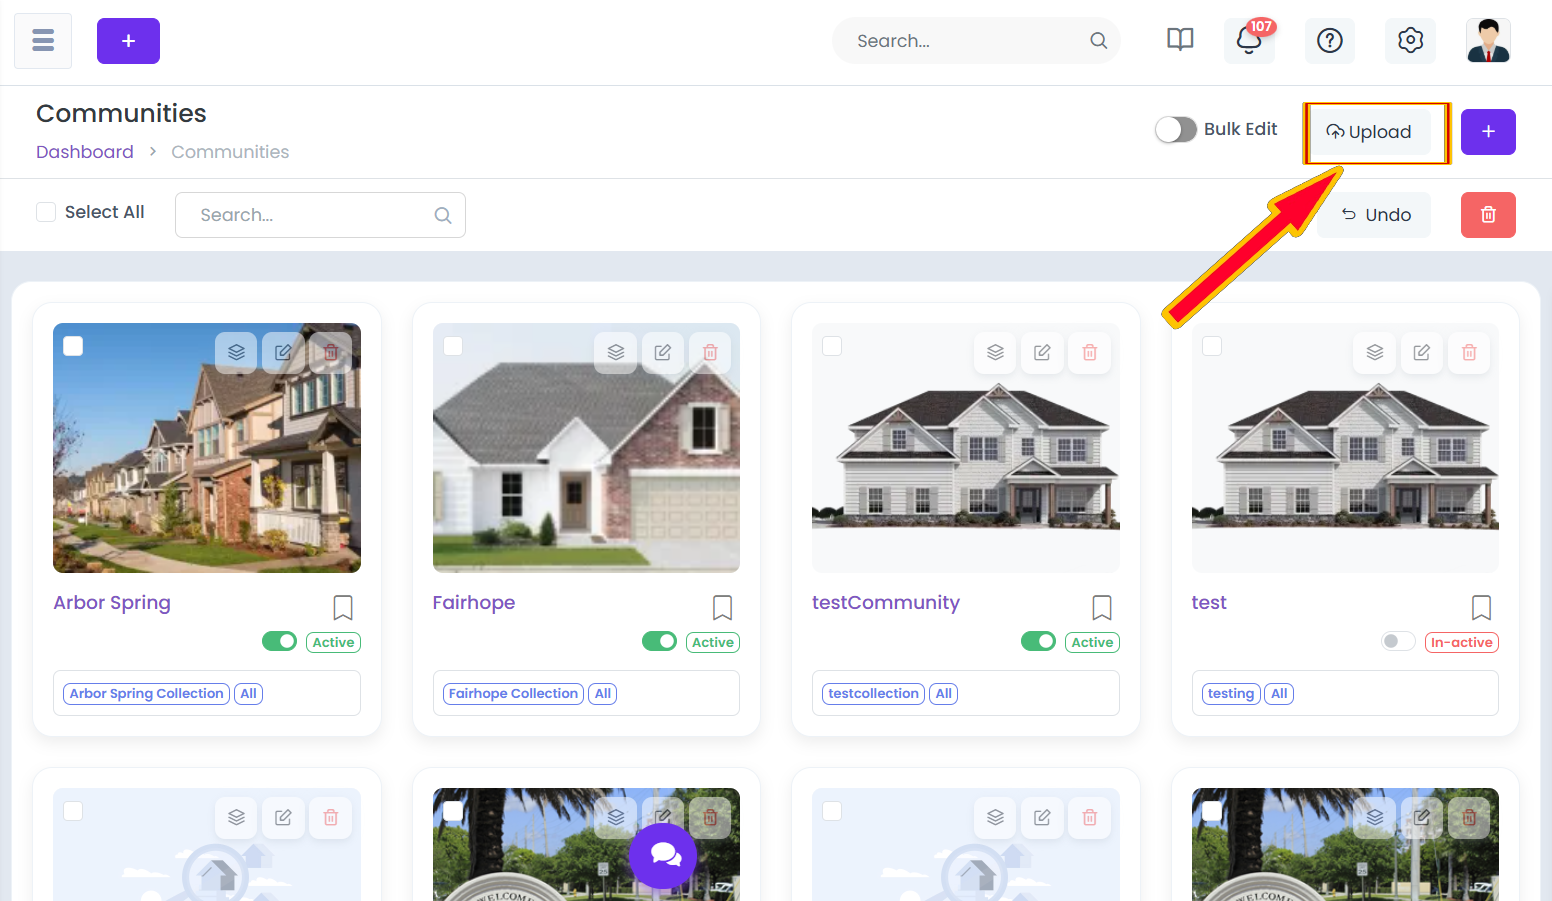Click the Undo button
This screenshot has width=1552, height=901.
click(1374, 215)
